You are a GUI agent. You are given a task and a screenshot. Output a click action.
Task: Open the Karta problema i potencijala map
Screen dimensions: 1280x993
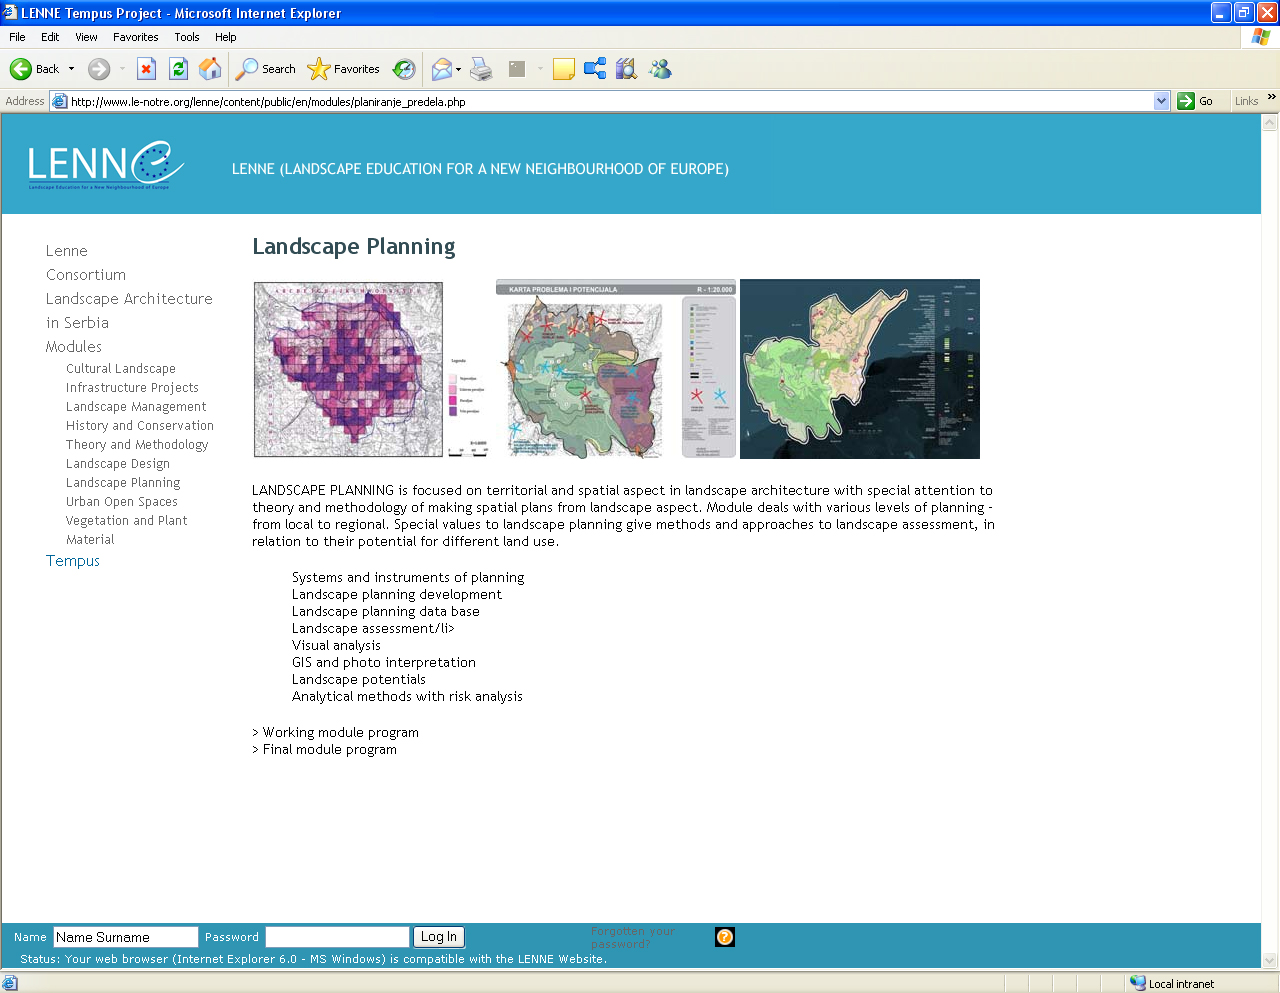[616, 369]
